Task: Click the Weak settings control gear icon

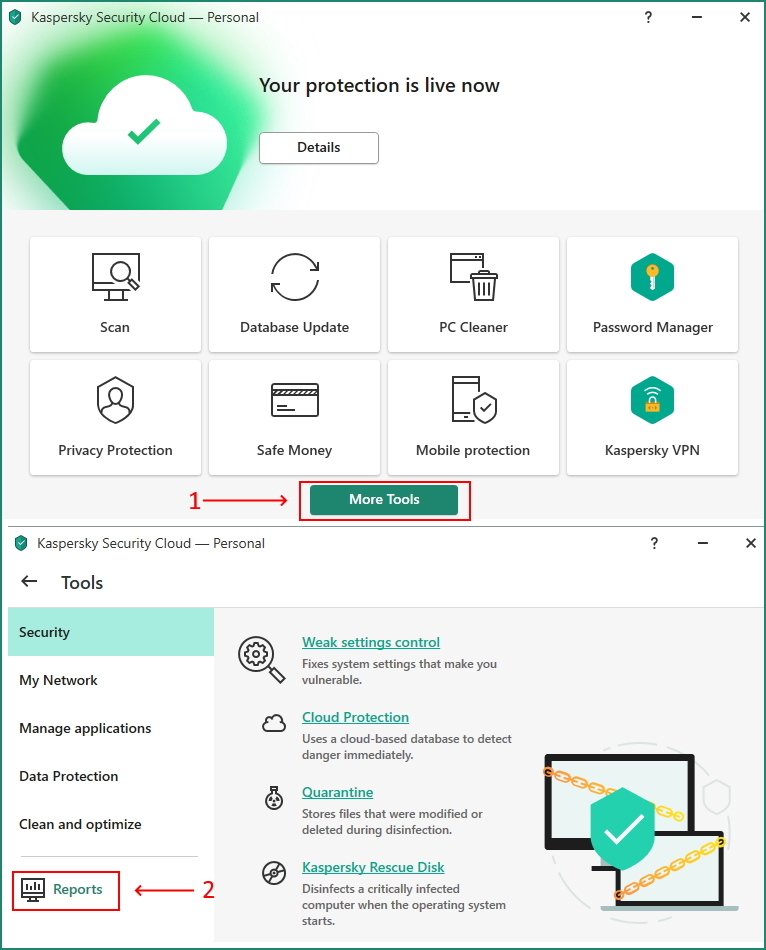Action: point(261,659)
